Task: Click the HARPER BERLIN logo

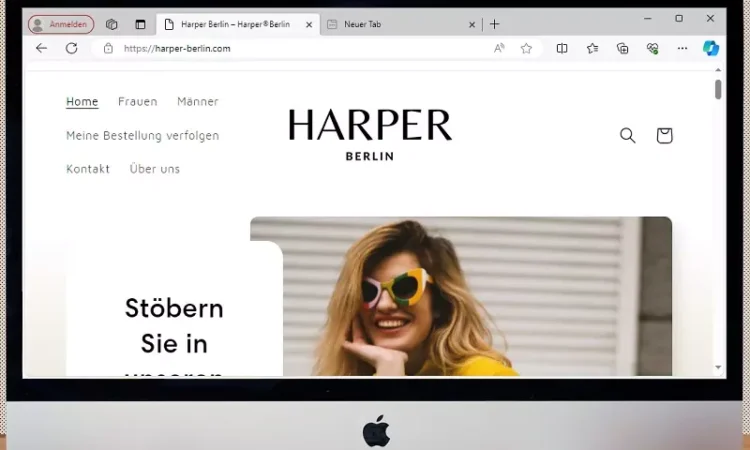Action: pos(370,135)
